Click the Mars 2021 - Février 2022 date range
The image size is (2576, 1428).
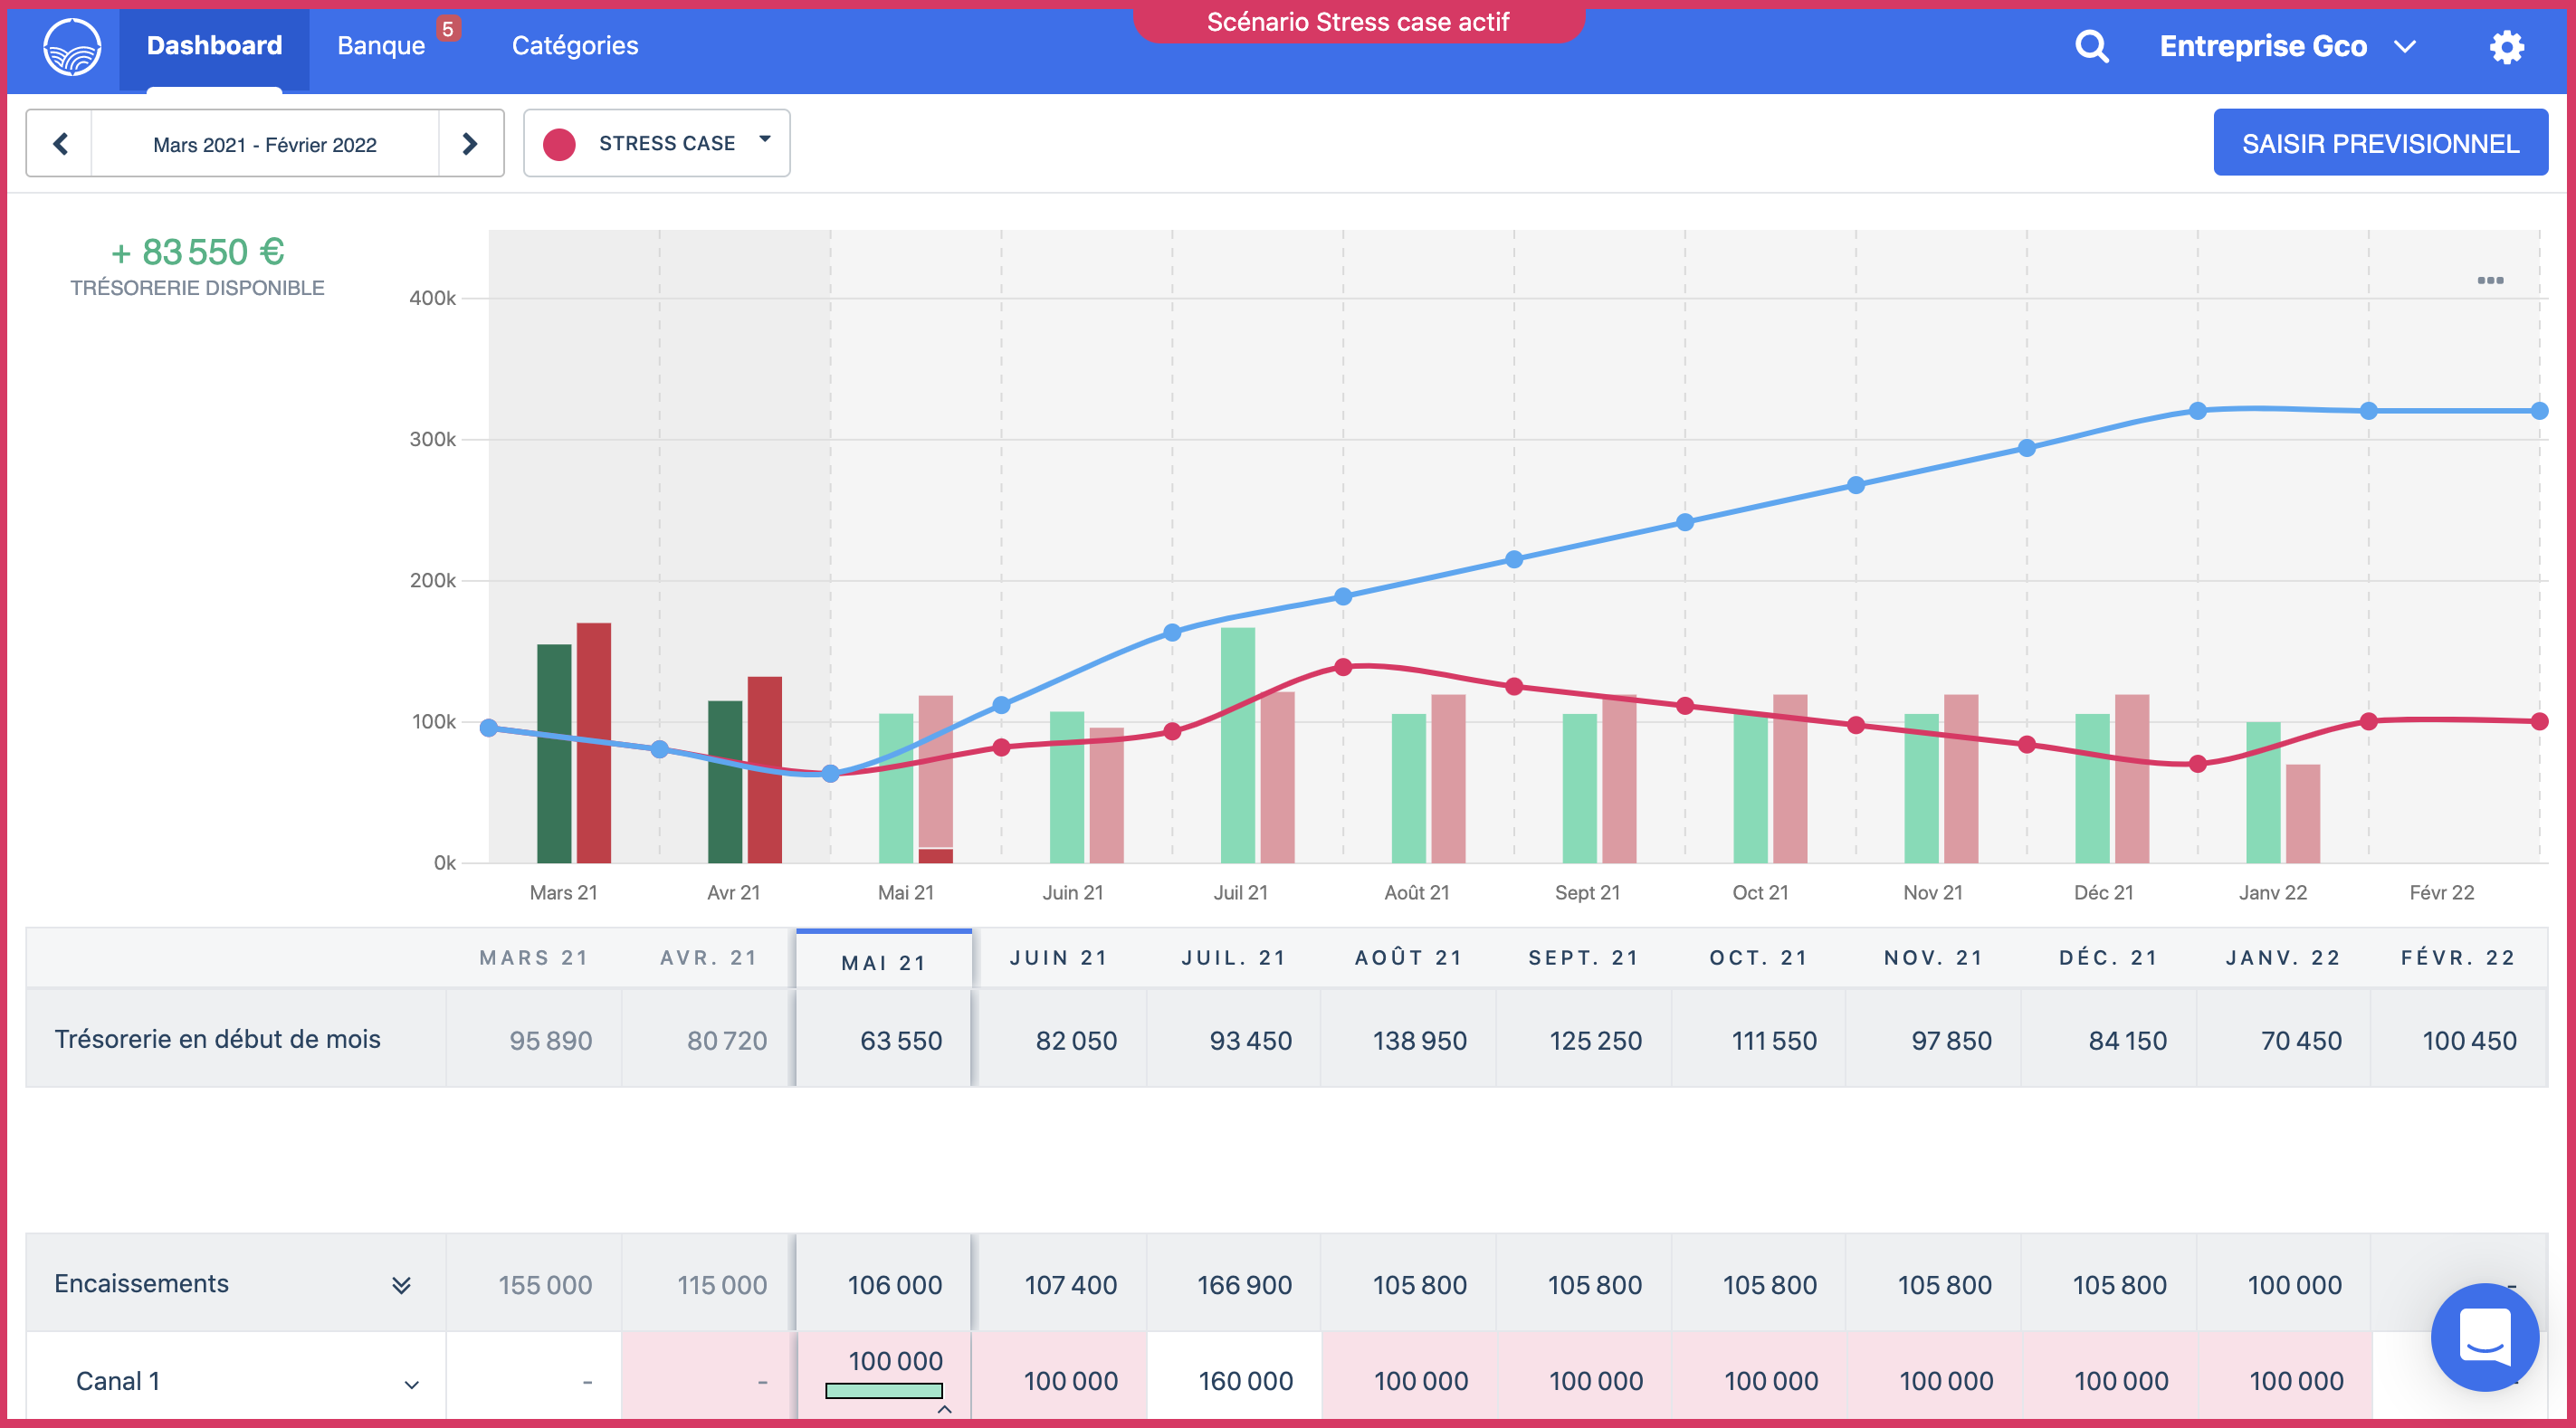click(265, 143)
